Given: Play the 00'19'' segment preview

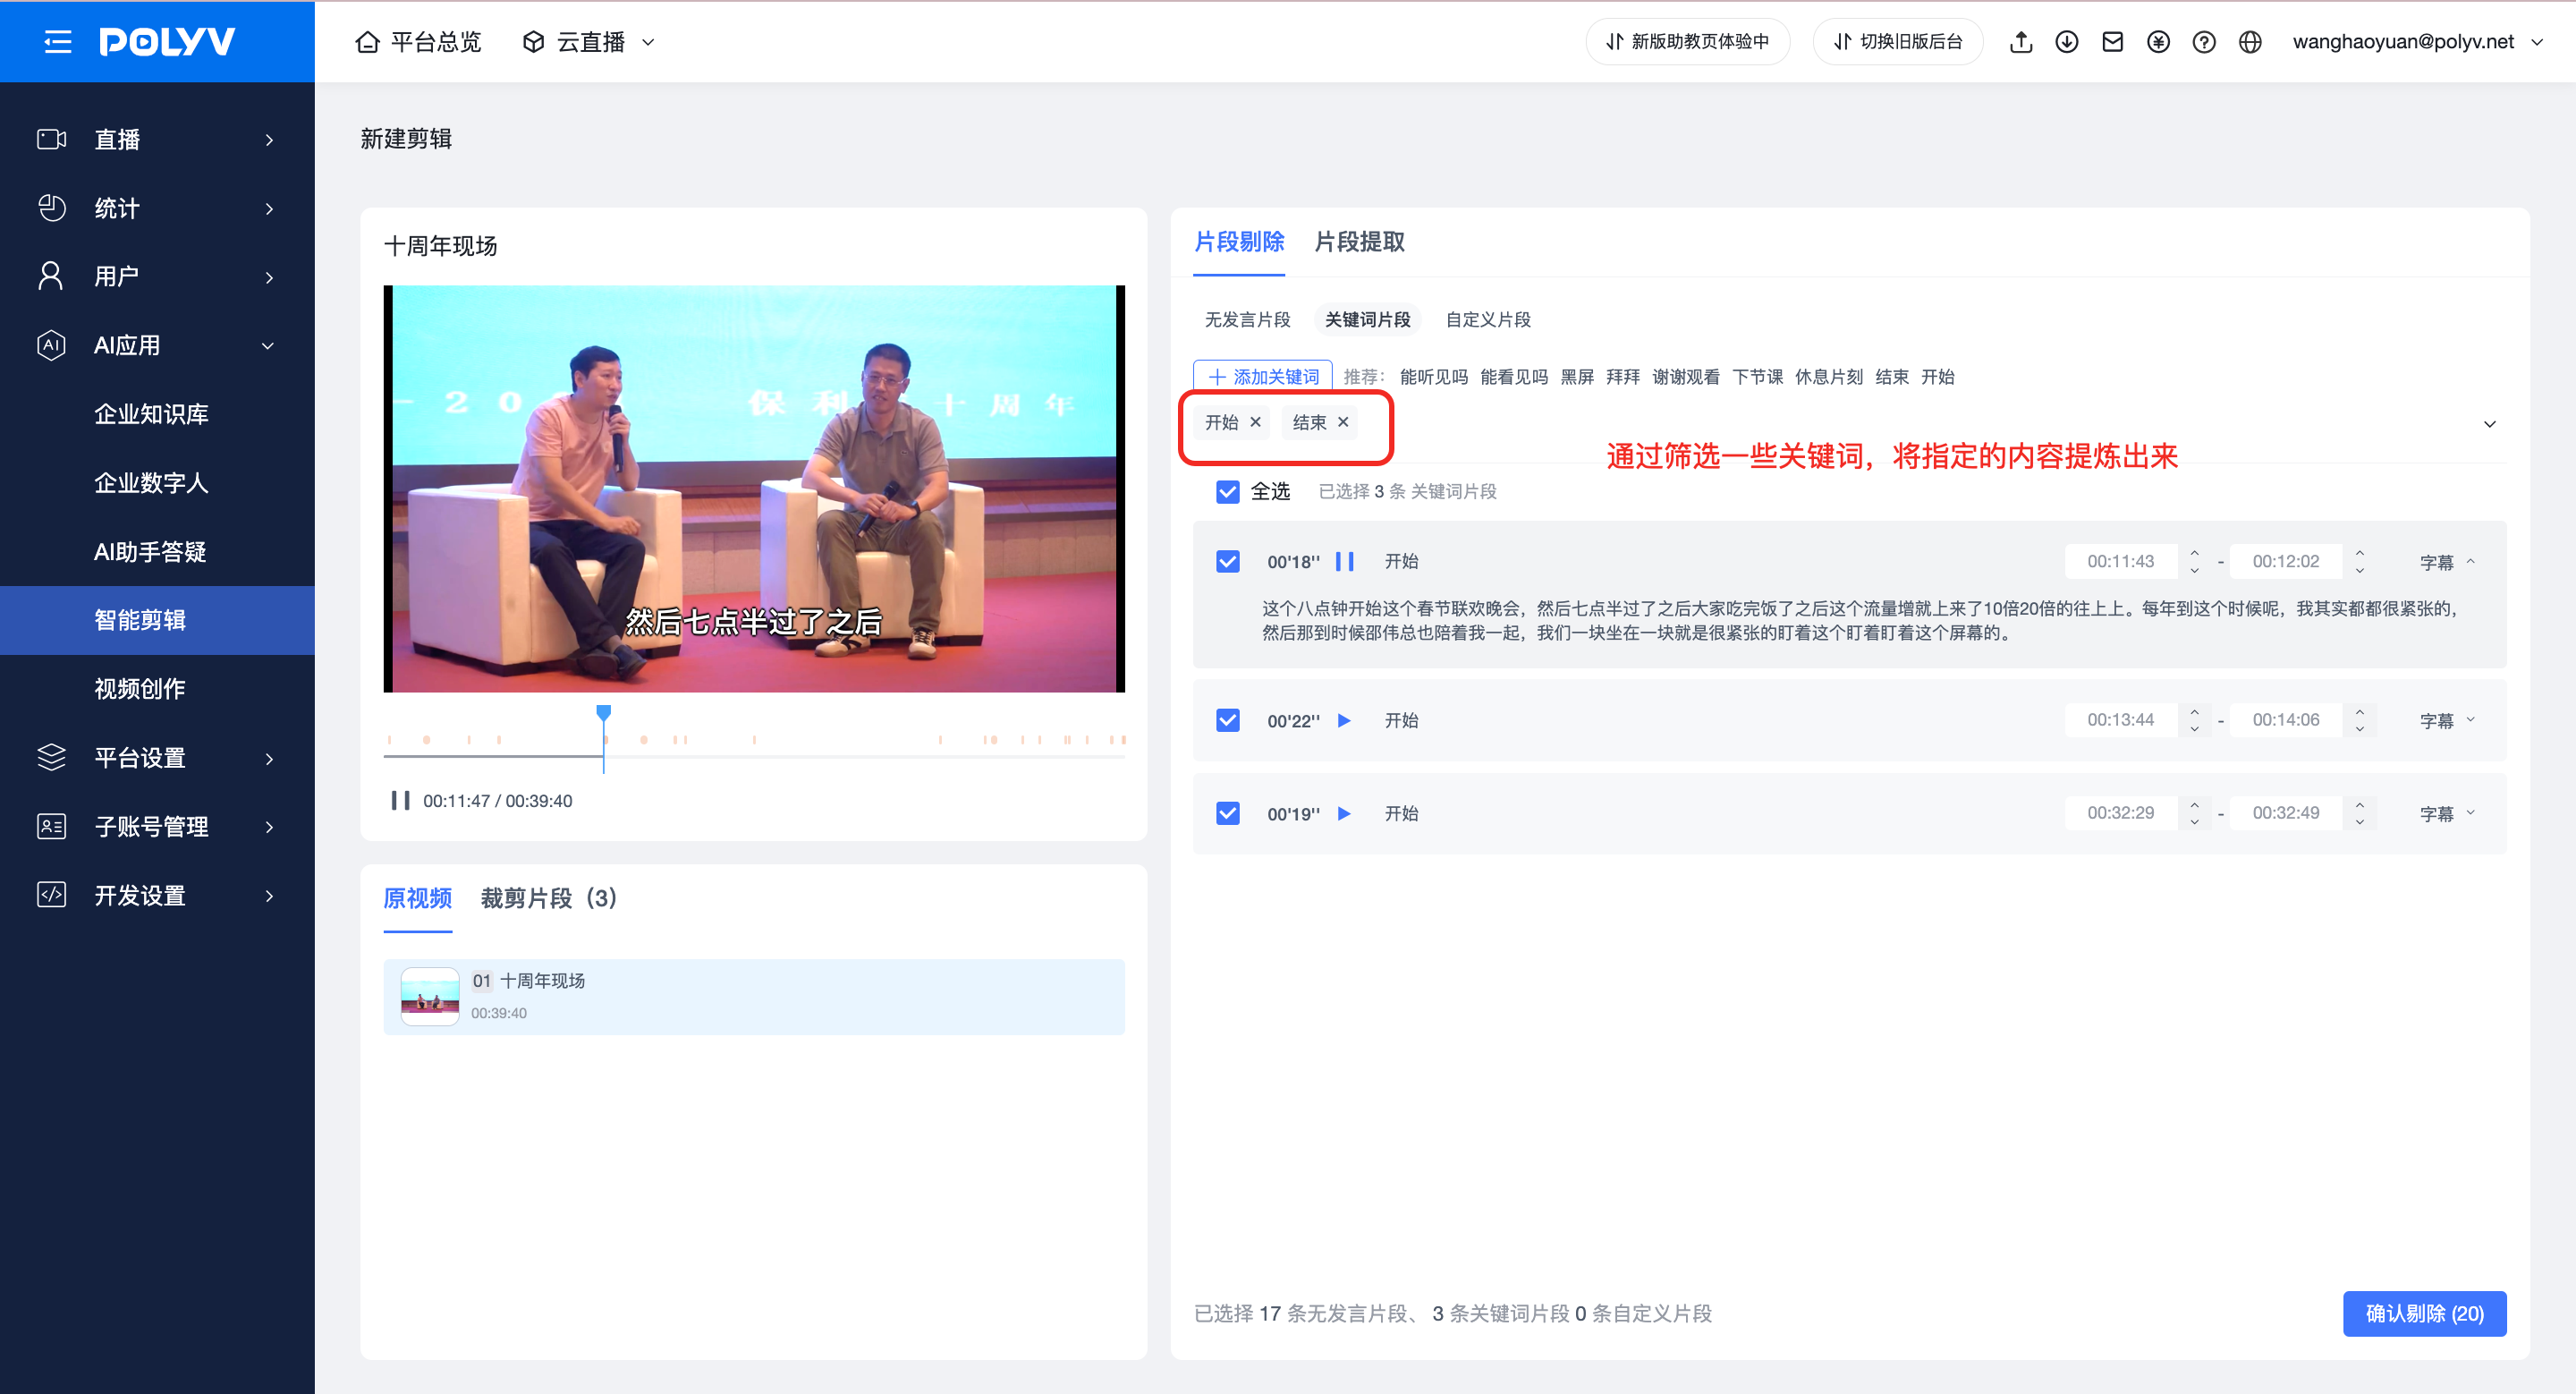Looking at the screenshot, I should click(1344, 813).
